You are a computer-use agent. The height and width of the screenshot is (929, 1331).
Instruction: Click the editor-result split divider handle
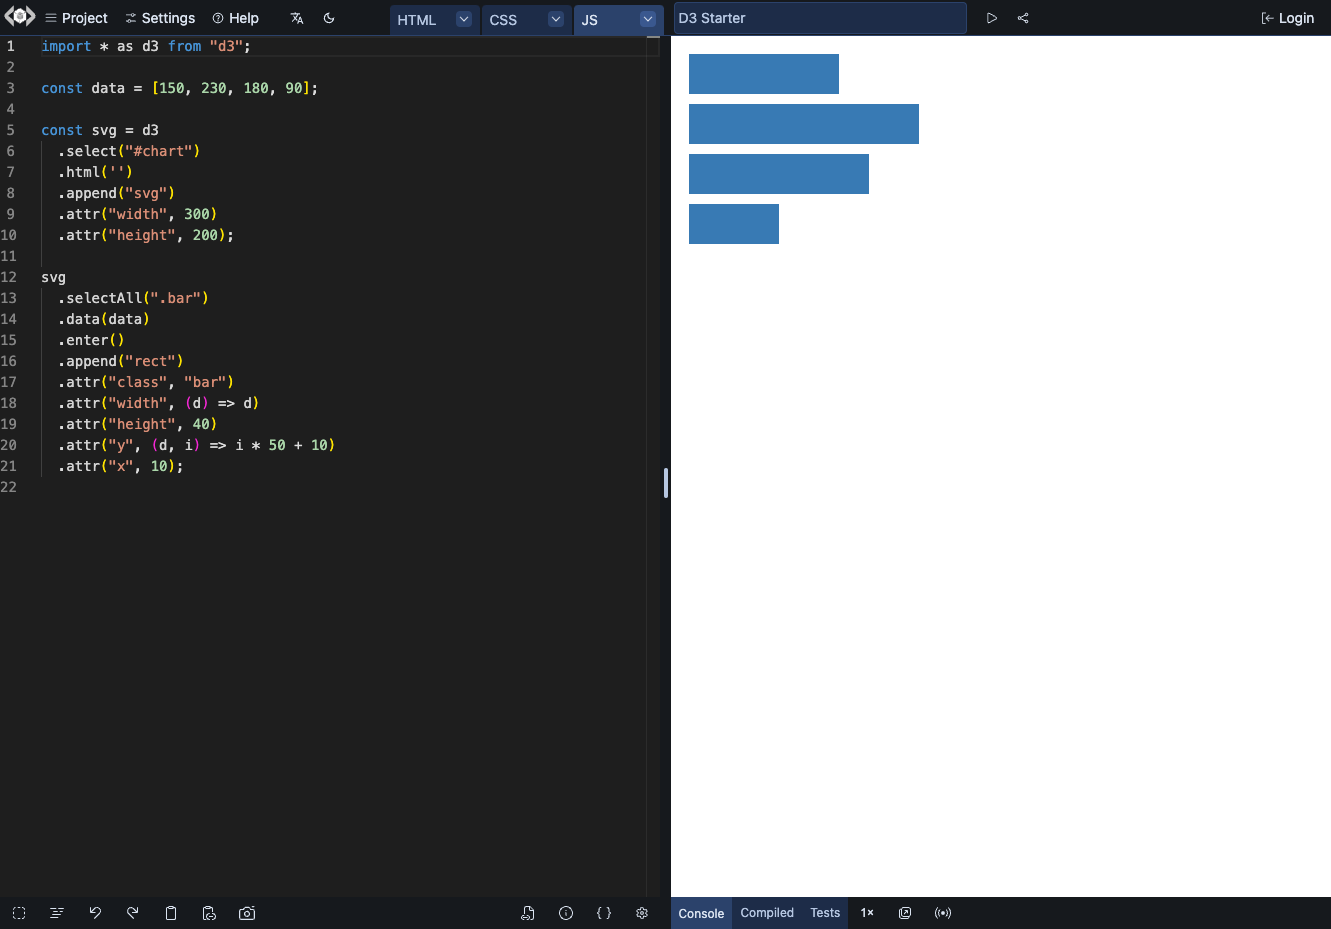[666, 483]
